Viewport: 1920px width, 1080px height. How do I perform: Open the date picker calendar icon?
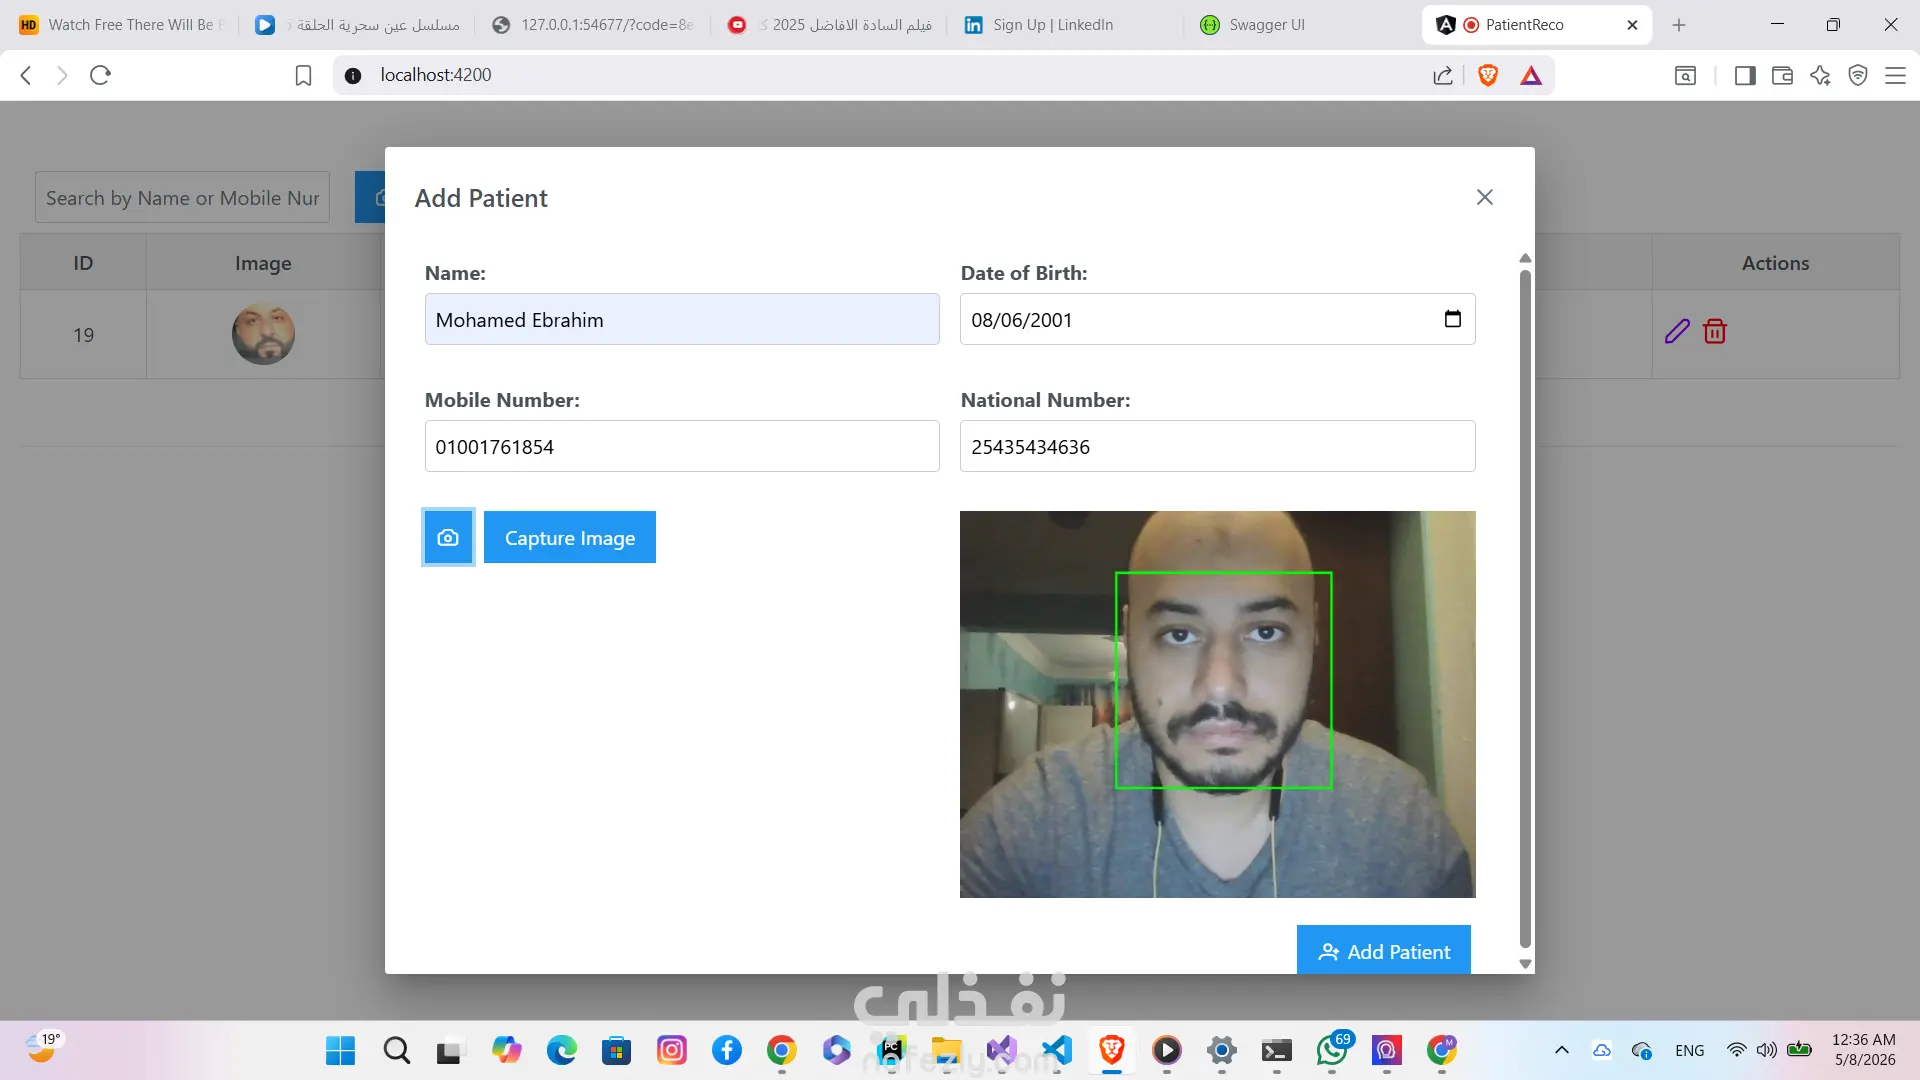coord(1453,319)
